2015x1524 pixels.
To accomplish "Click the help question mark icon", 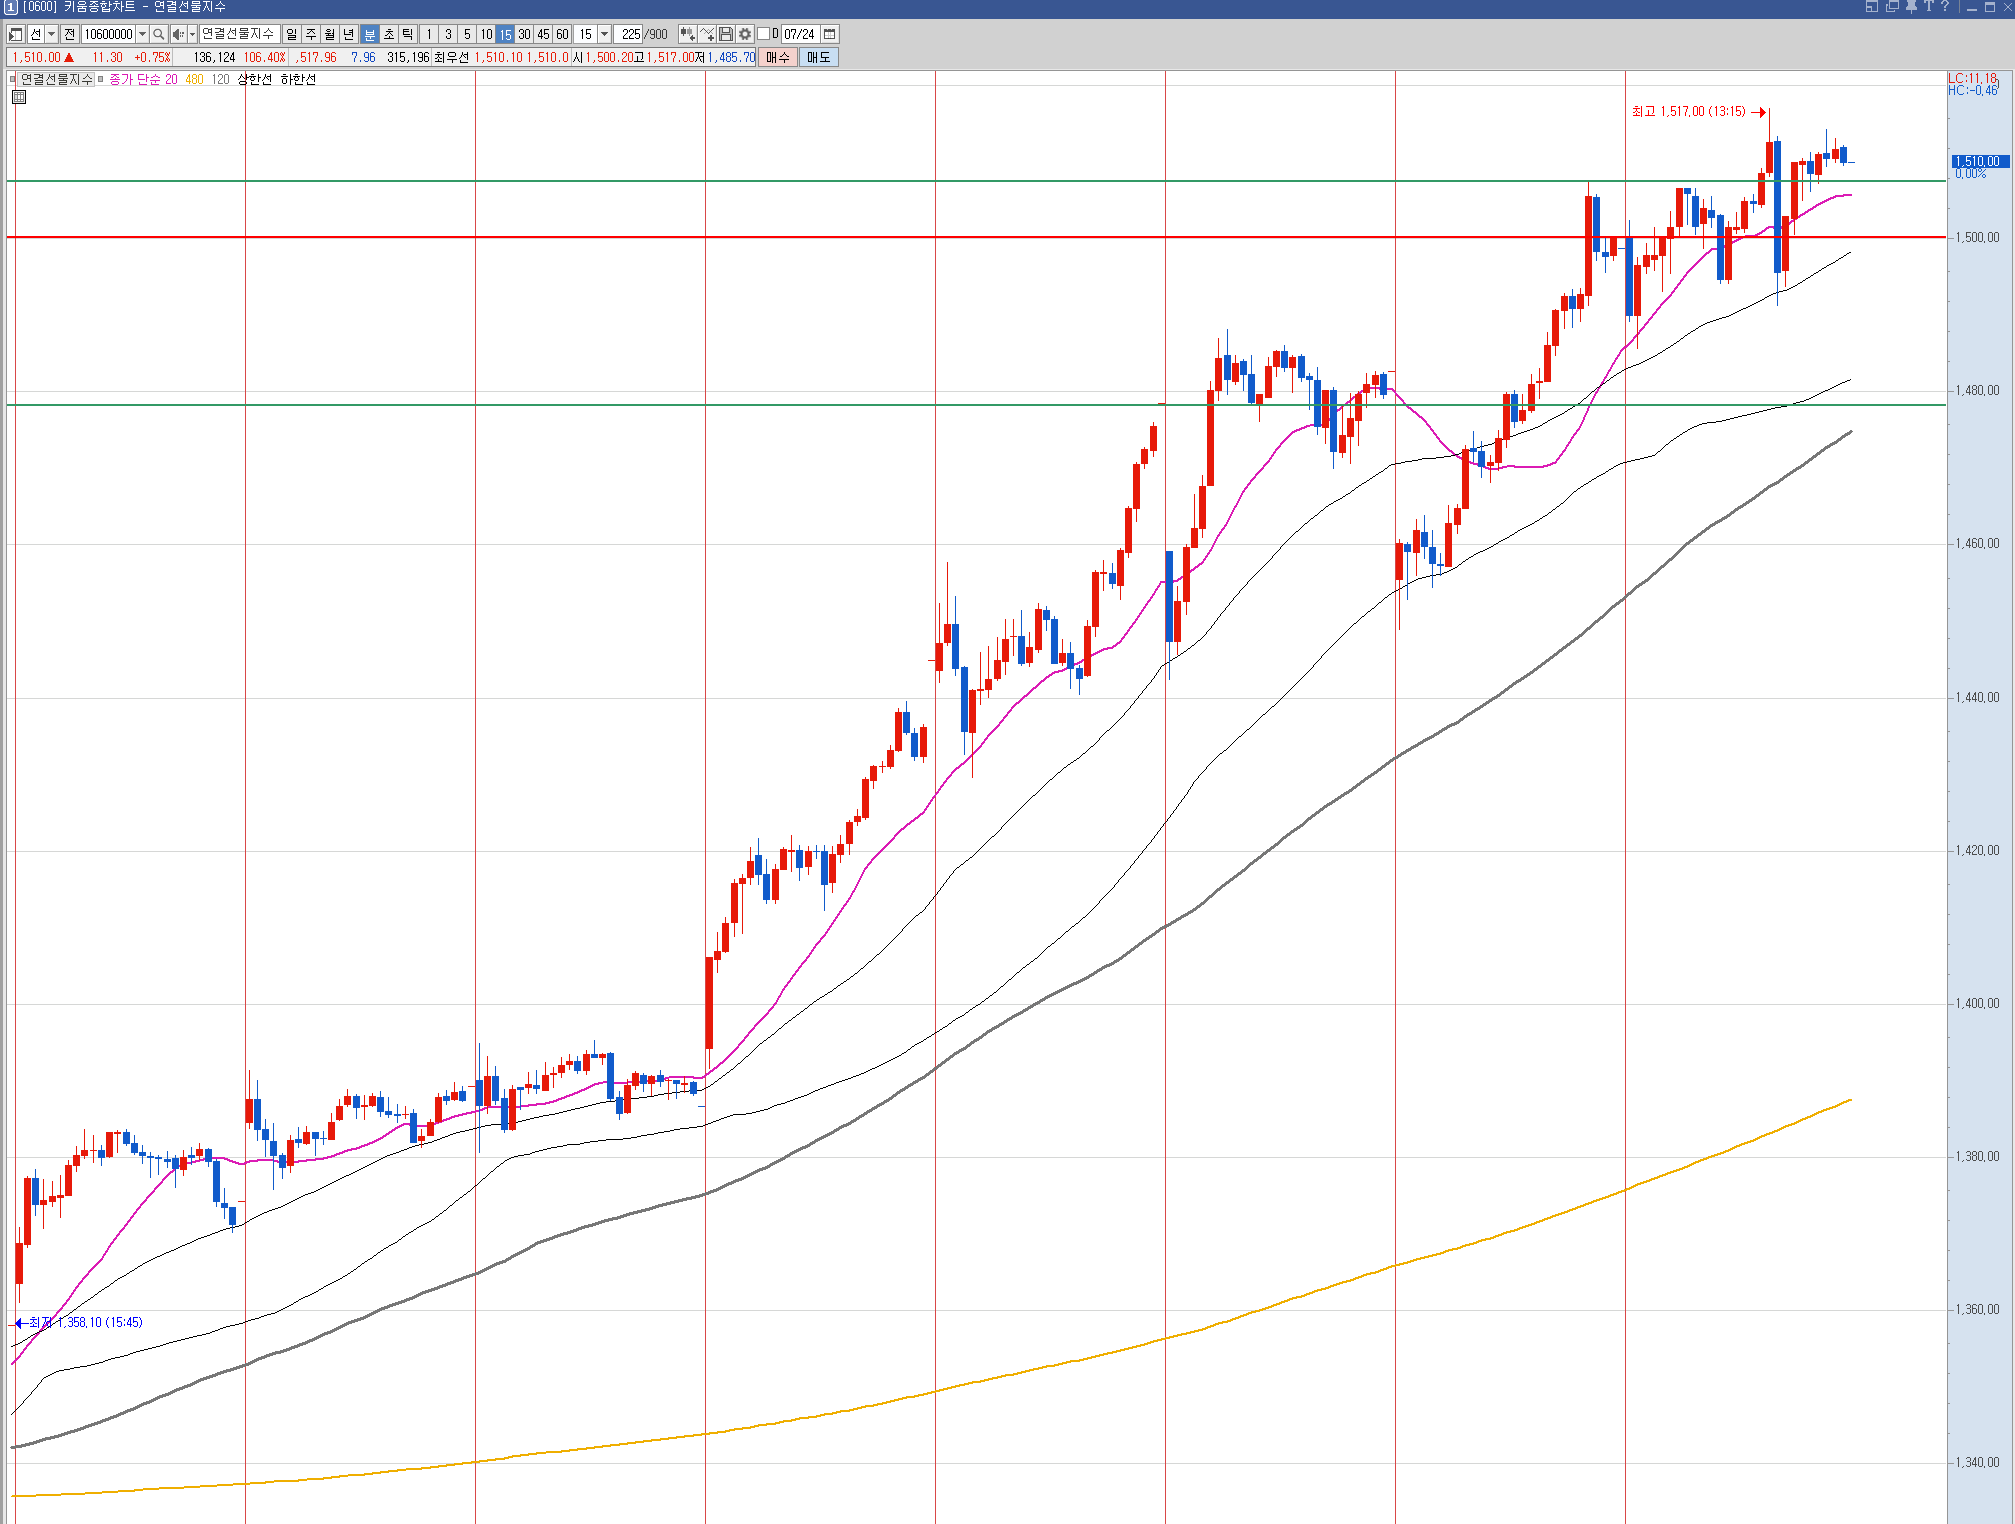I will click(x=1945, y=6).
